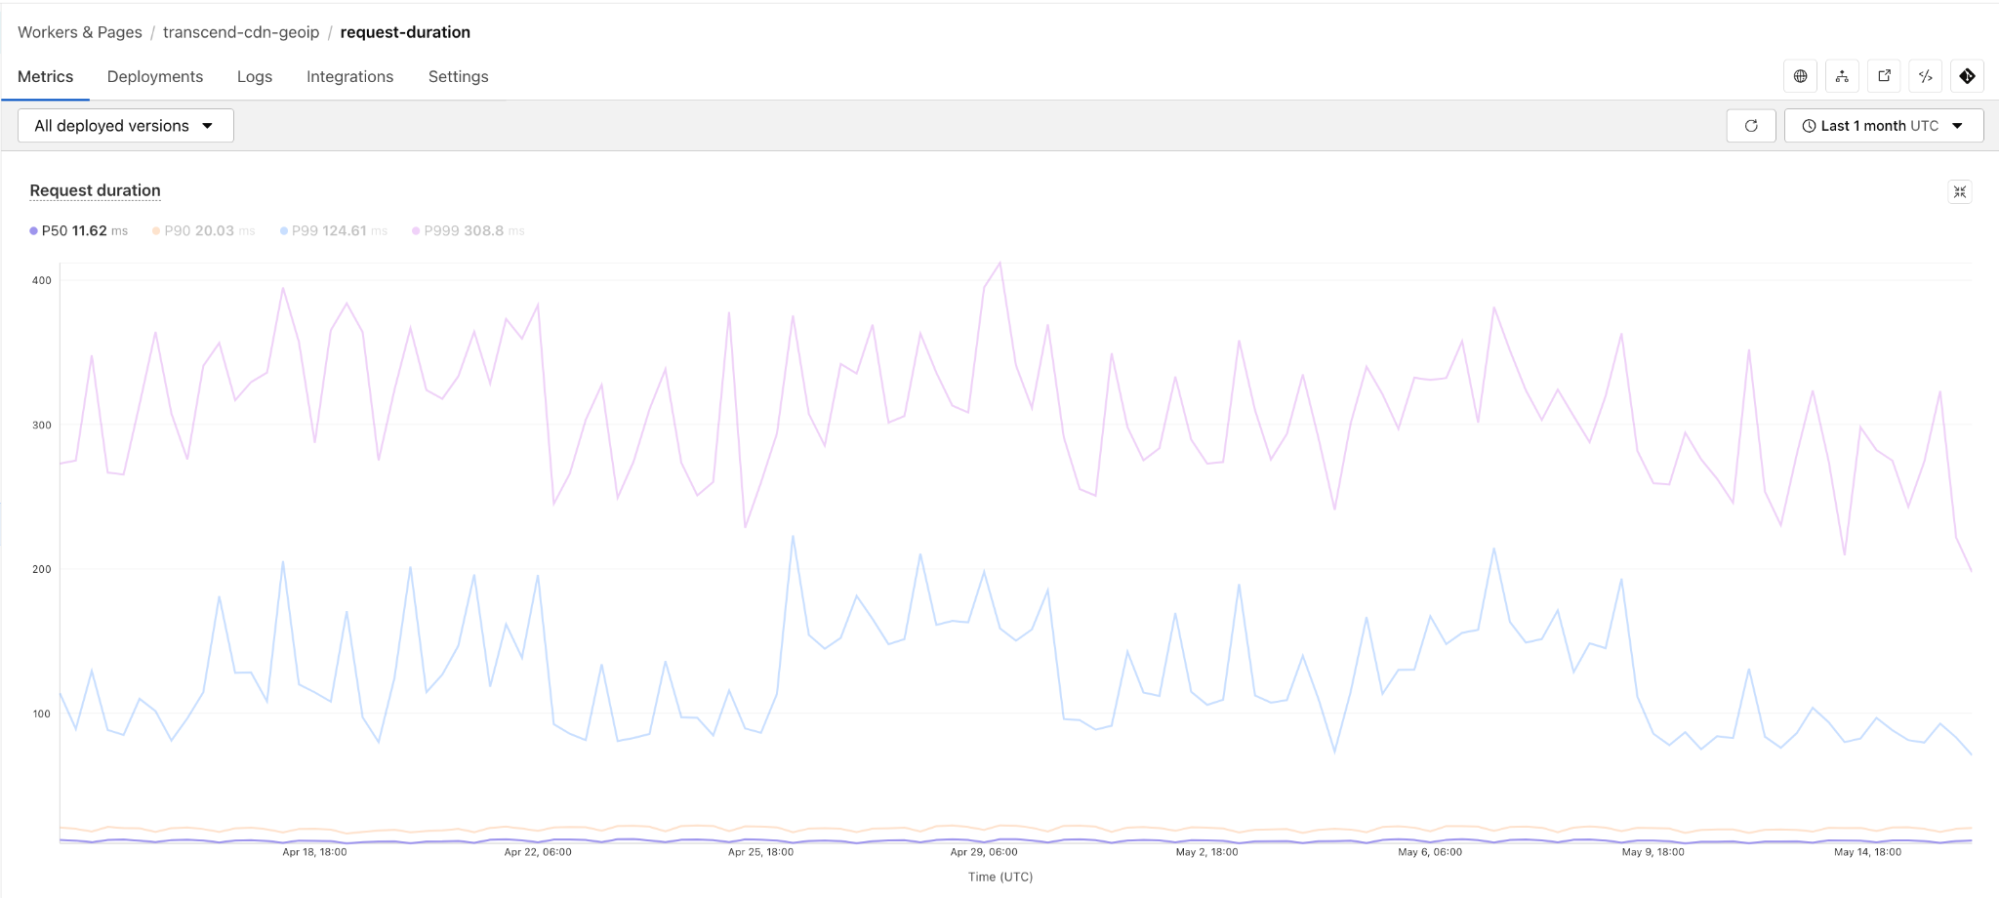Click the Time (UTC) axis title
1999x898 pixels.
(1000, 877)
